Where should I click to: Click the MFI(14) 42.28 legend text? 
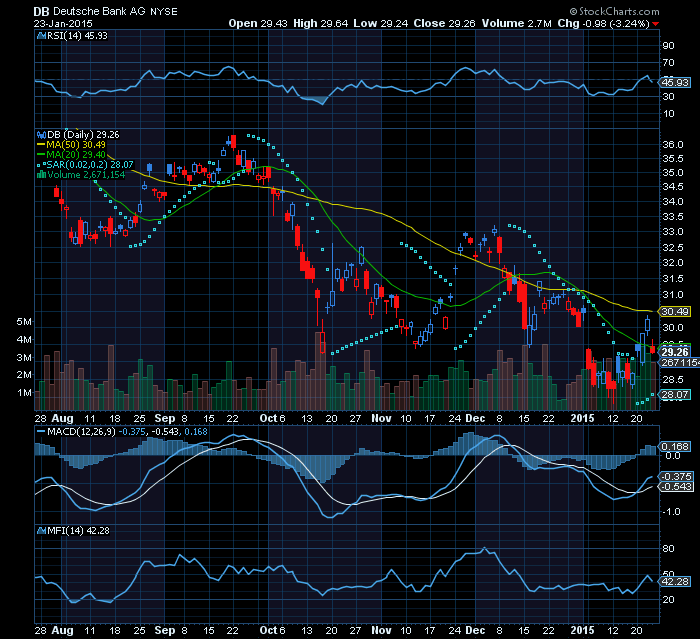(78, 530)
